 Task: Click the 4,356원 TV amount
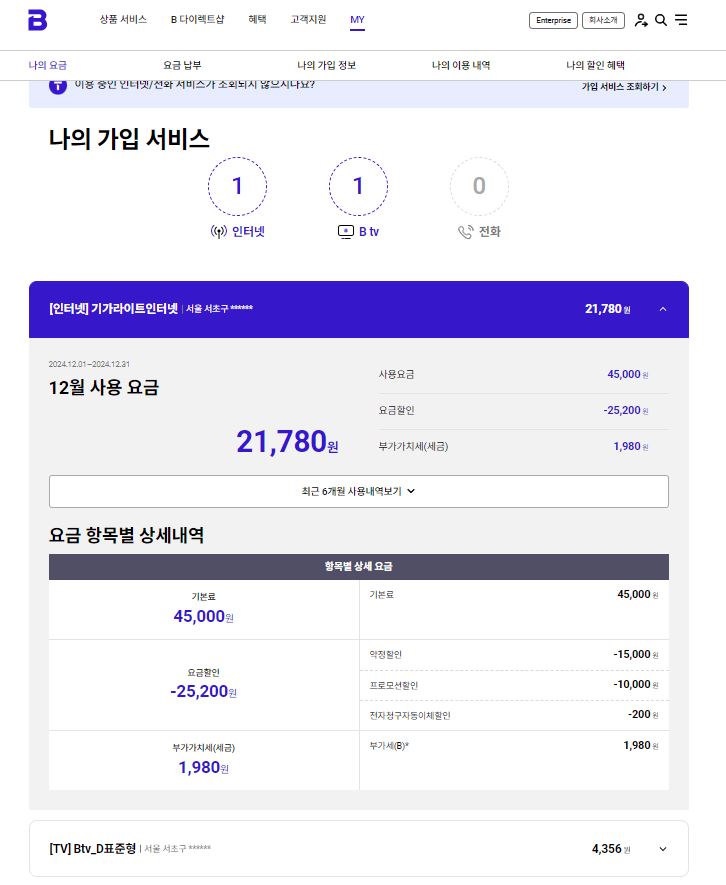[x=611, y=849]
